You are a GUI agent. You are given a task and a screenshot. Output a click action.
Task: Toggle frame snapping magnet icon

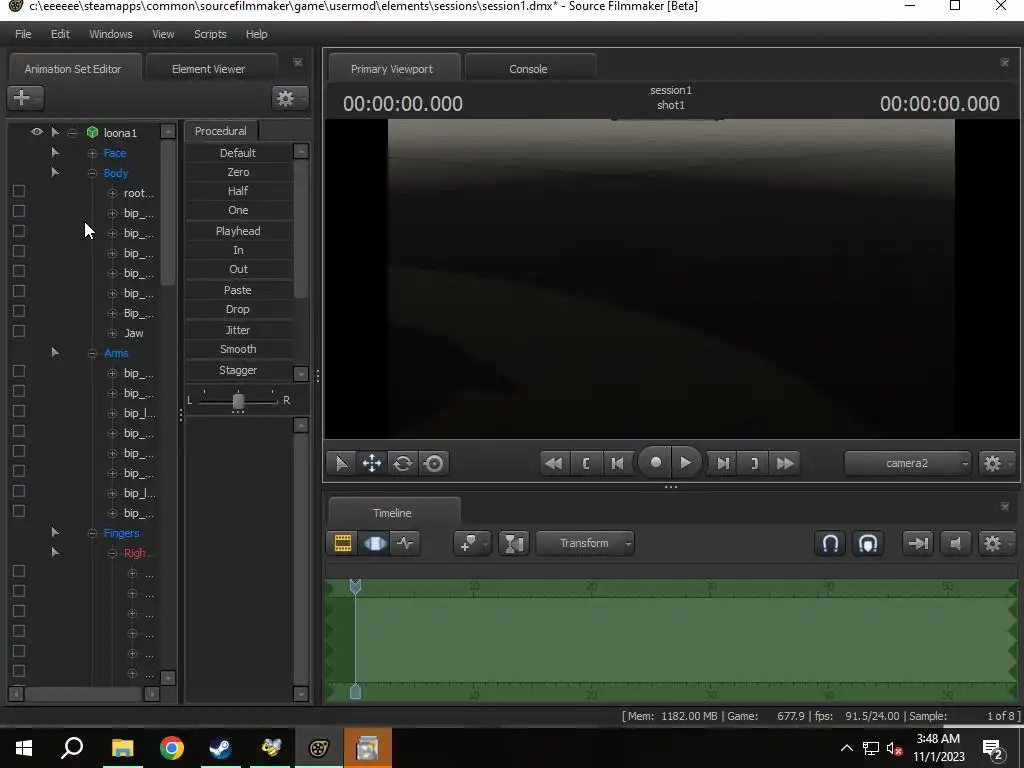[x=868, y=543]
